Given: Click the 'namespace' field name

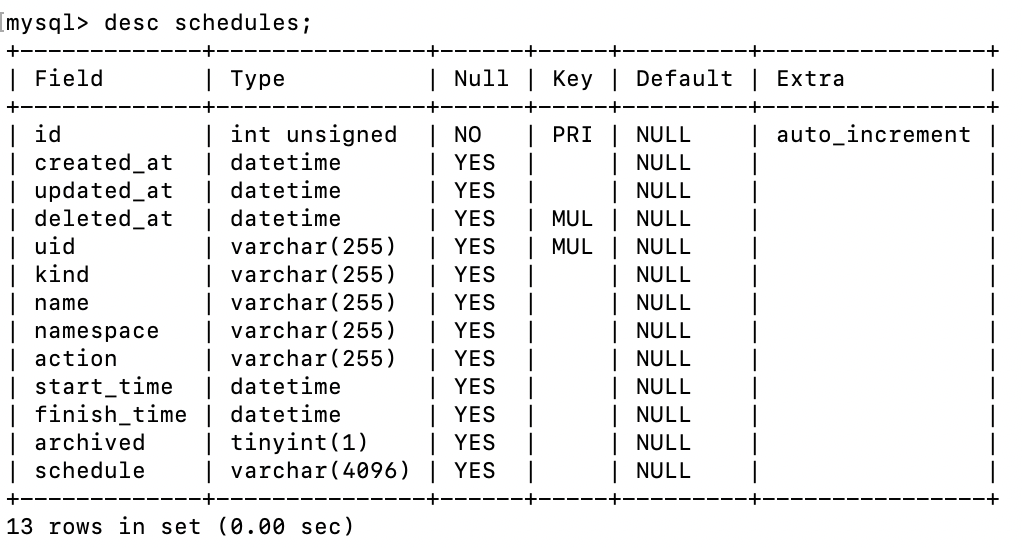Looking at the screenshot, I should [x=96, y=331].
